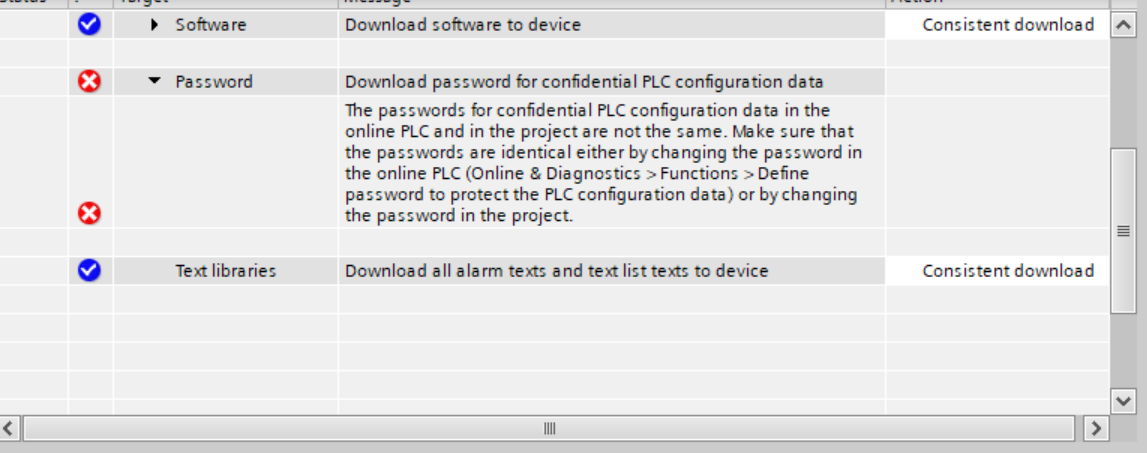Click the horizontal scrollbar right arrow
The height and width of the screenshot is (453, 1147).
(x=1096, y=429)
